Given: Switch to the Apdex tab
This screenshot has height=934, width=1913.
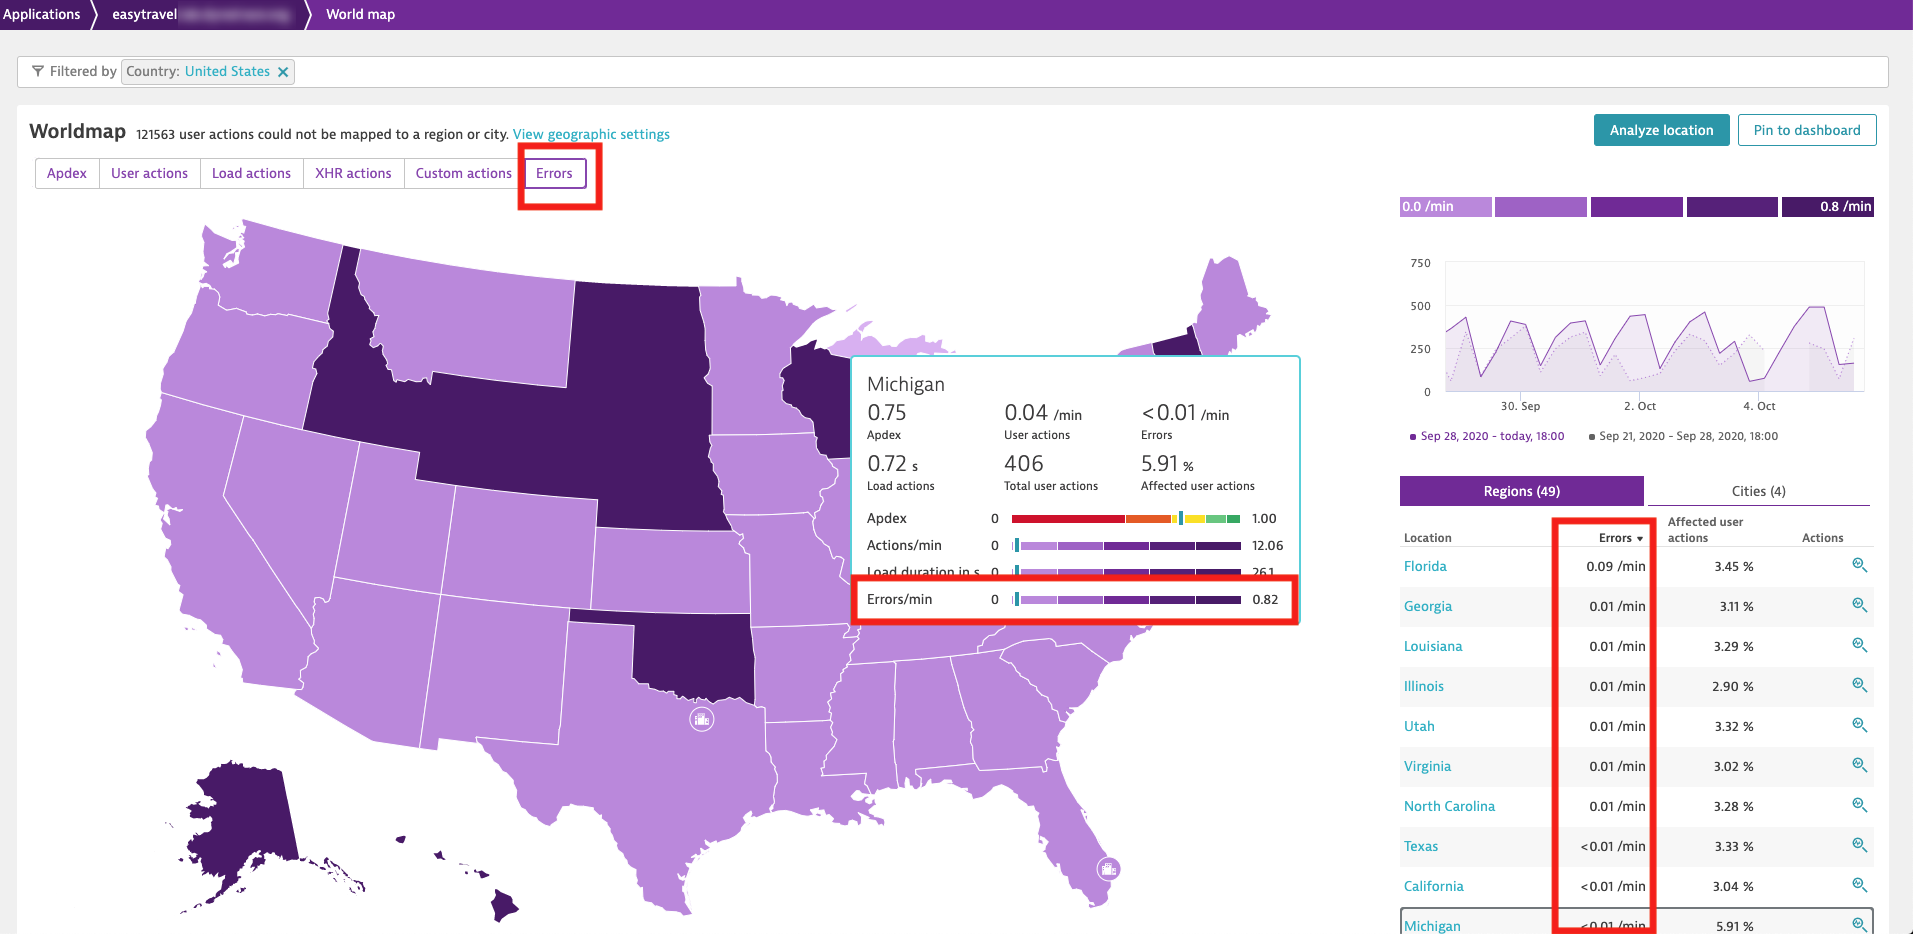Looking at the screenshot, I should 67,173.
